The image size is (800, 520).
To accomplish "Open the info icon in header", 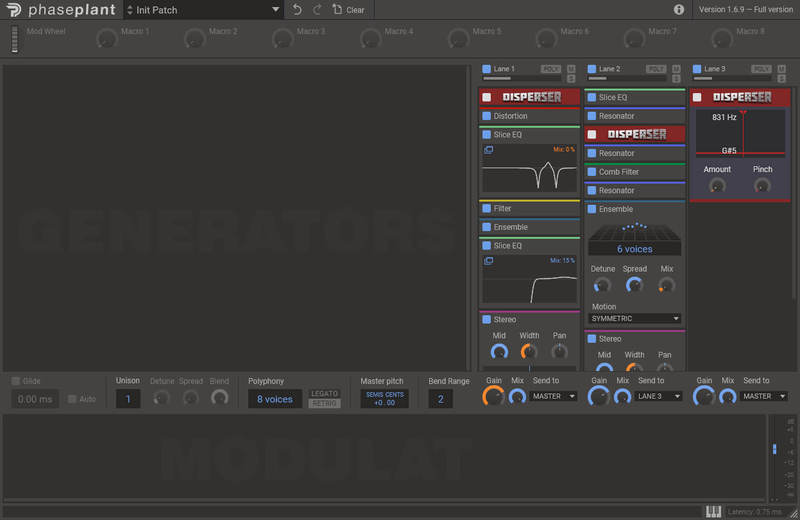I will point(679,9).
